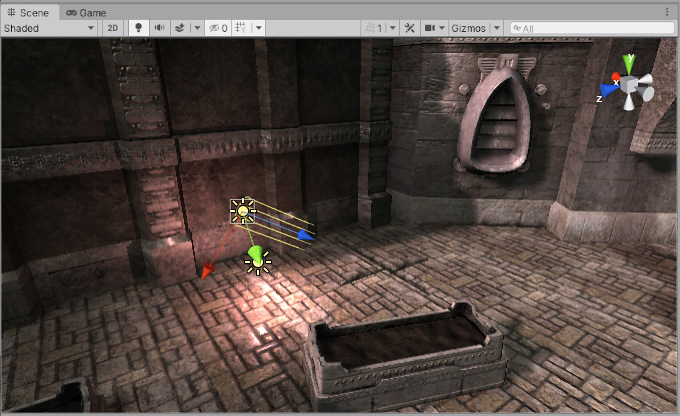Toggle grid visibility icon
The height and width of the screenshot is (416, 680).
(241, 28)
